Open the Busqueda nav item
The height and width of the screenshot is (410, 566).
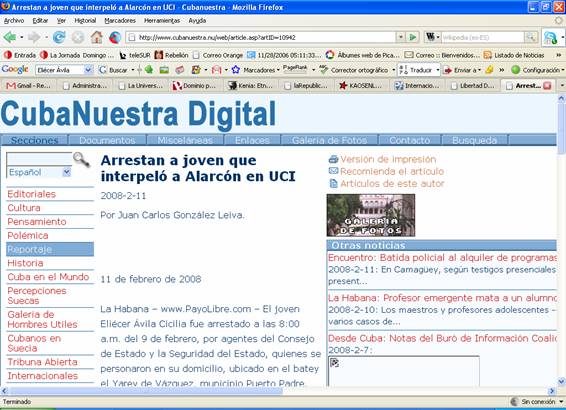click(x=475, y=140)
